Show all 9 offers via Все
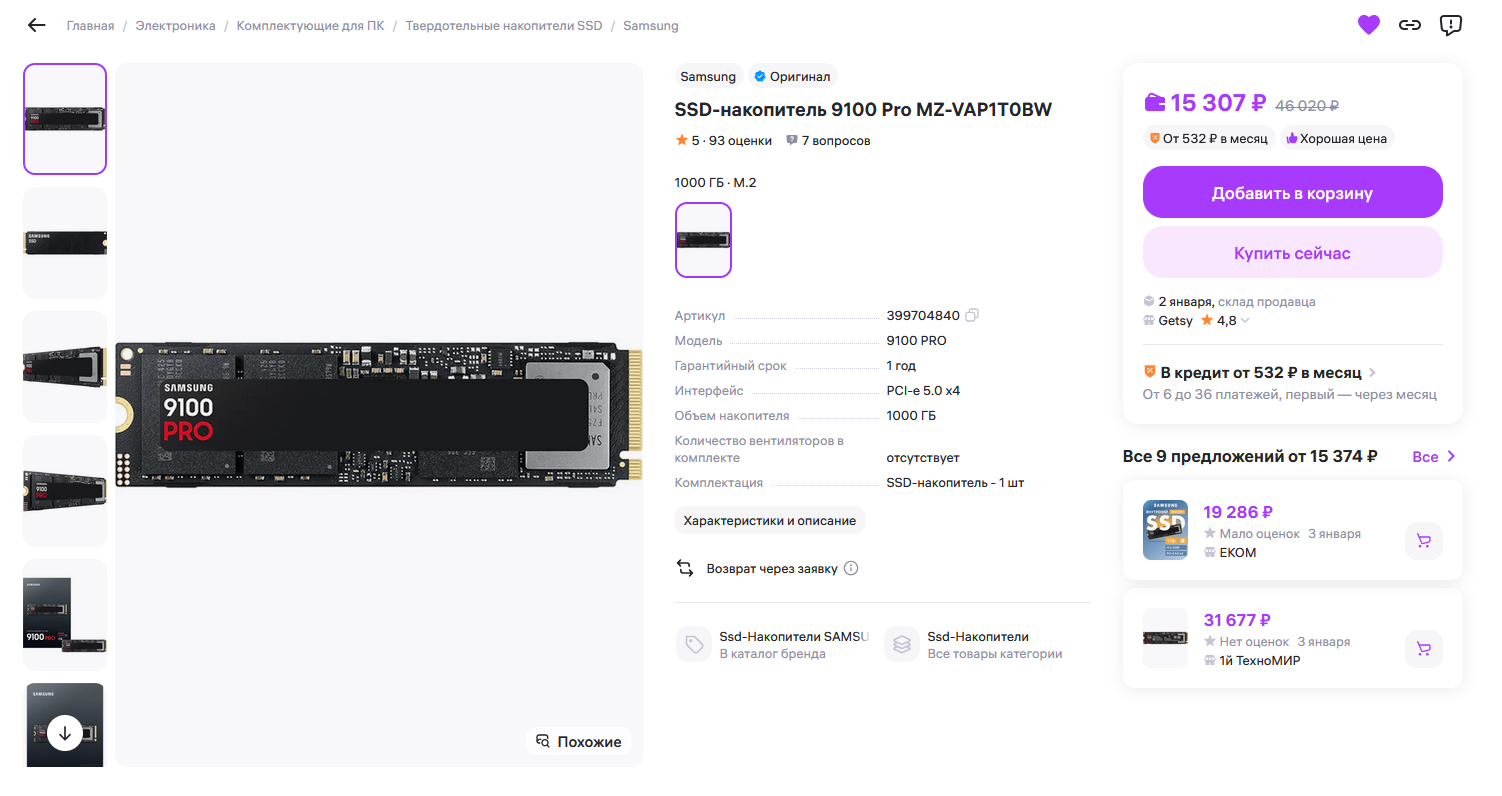This screenshot has height=796, width=1502. pyautogui.click(x=1434, y=456)
